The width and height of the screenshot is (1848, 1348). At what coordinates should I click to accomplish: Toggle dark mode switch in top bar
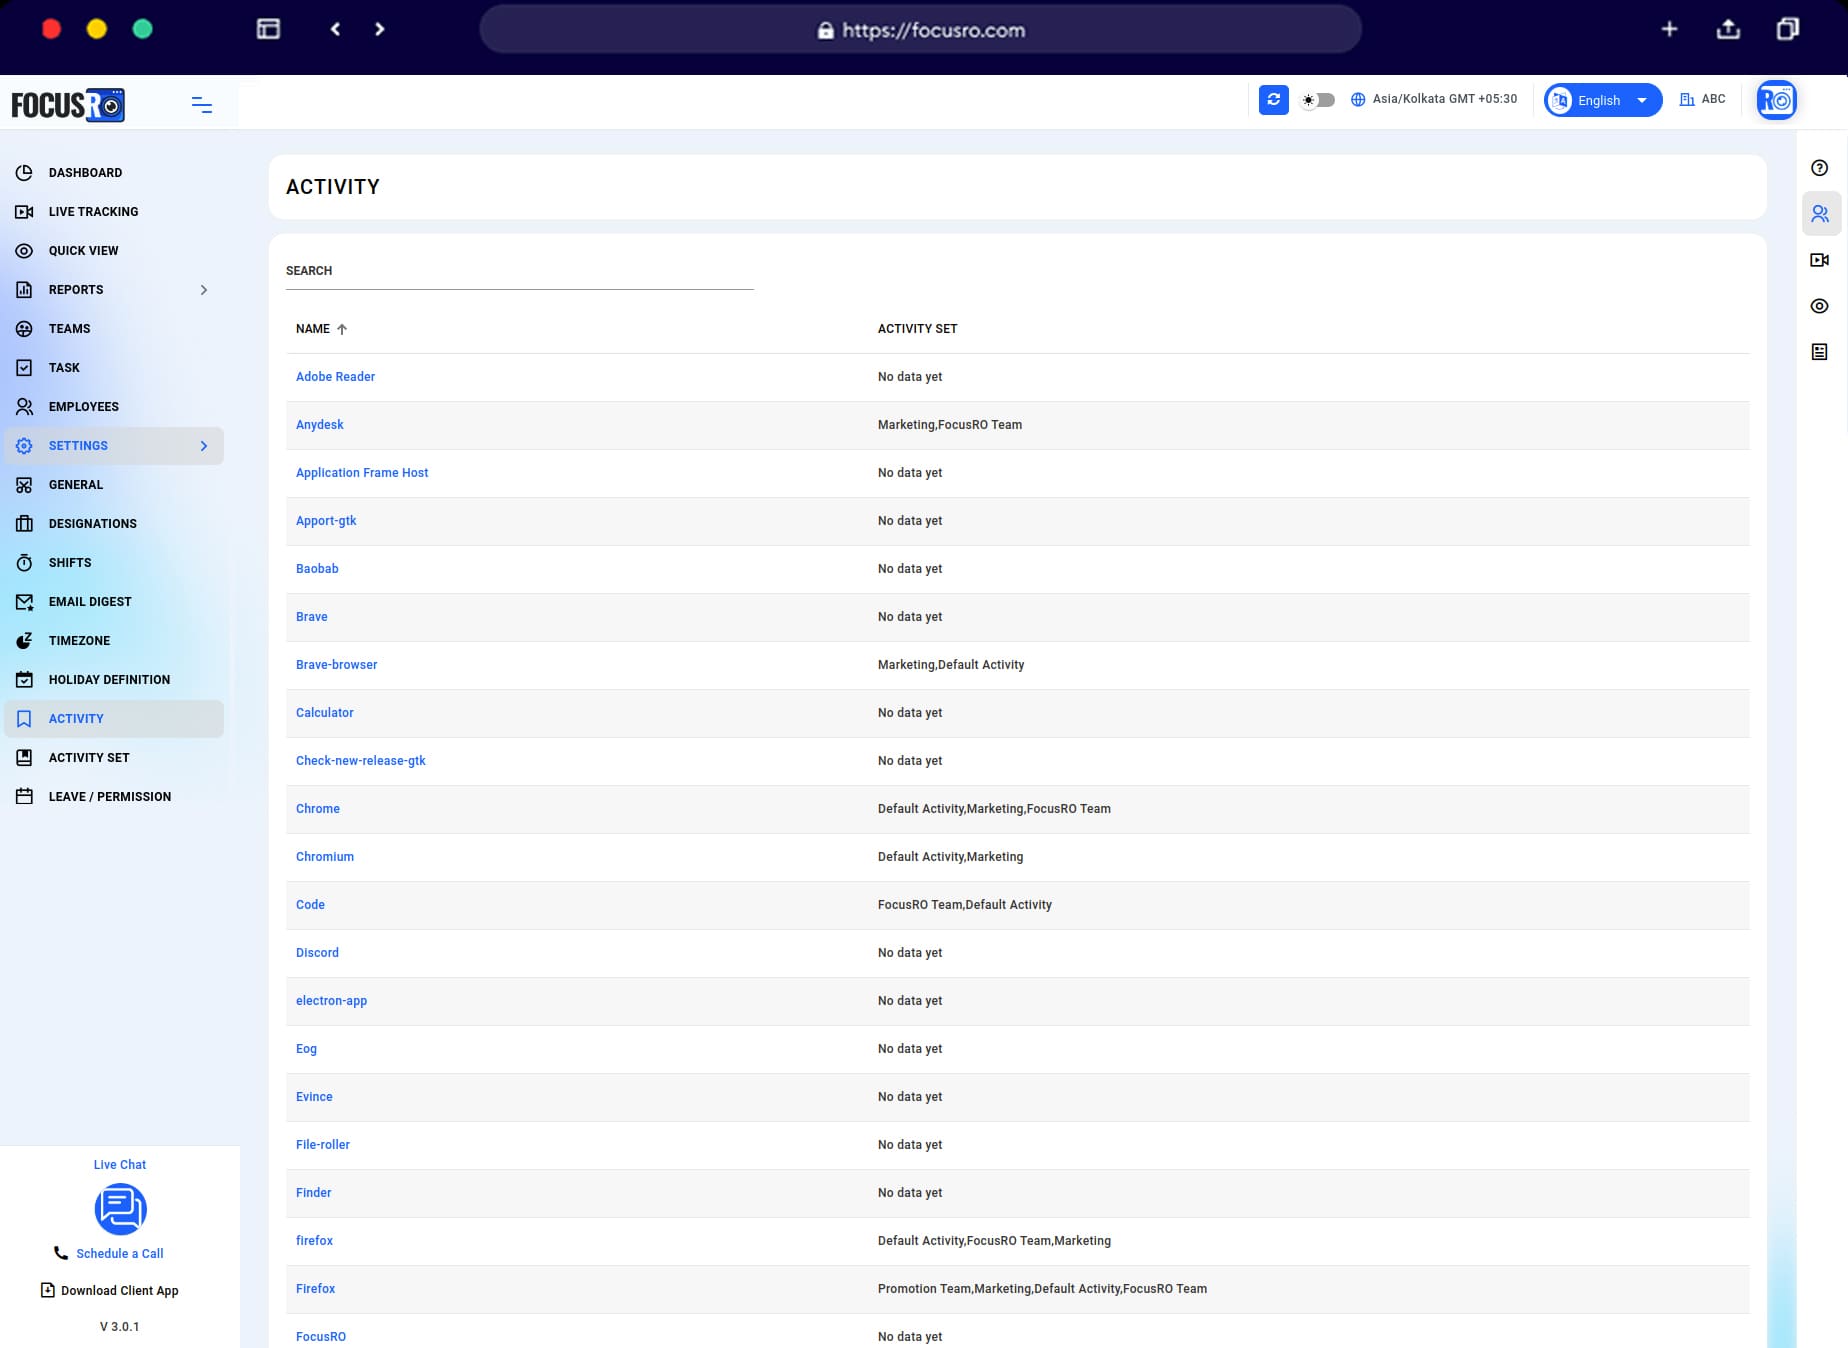pos(1318,100)
